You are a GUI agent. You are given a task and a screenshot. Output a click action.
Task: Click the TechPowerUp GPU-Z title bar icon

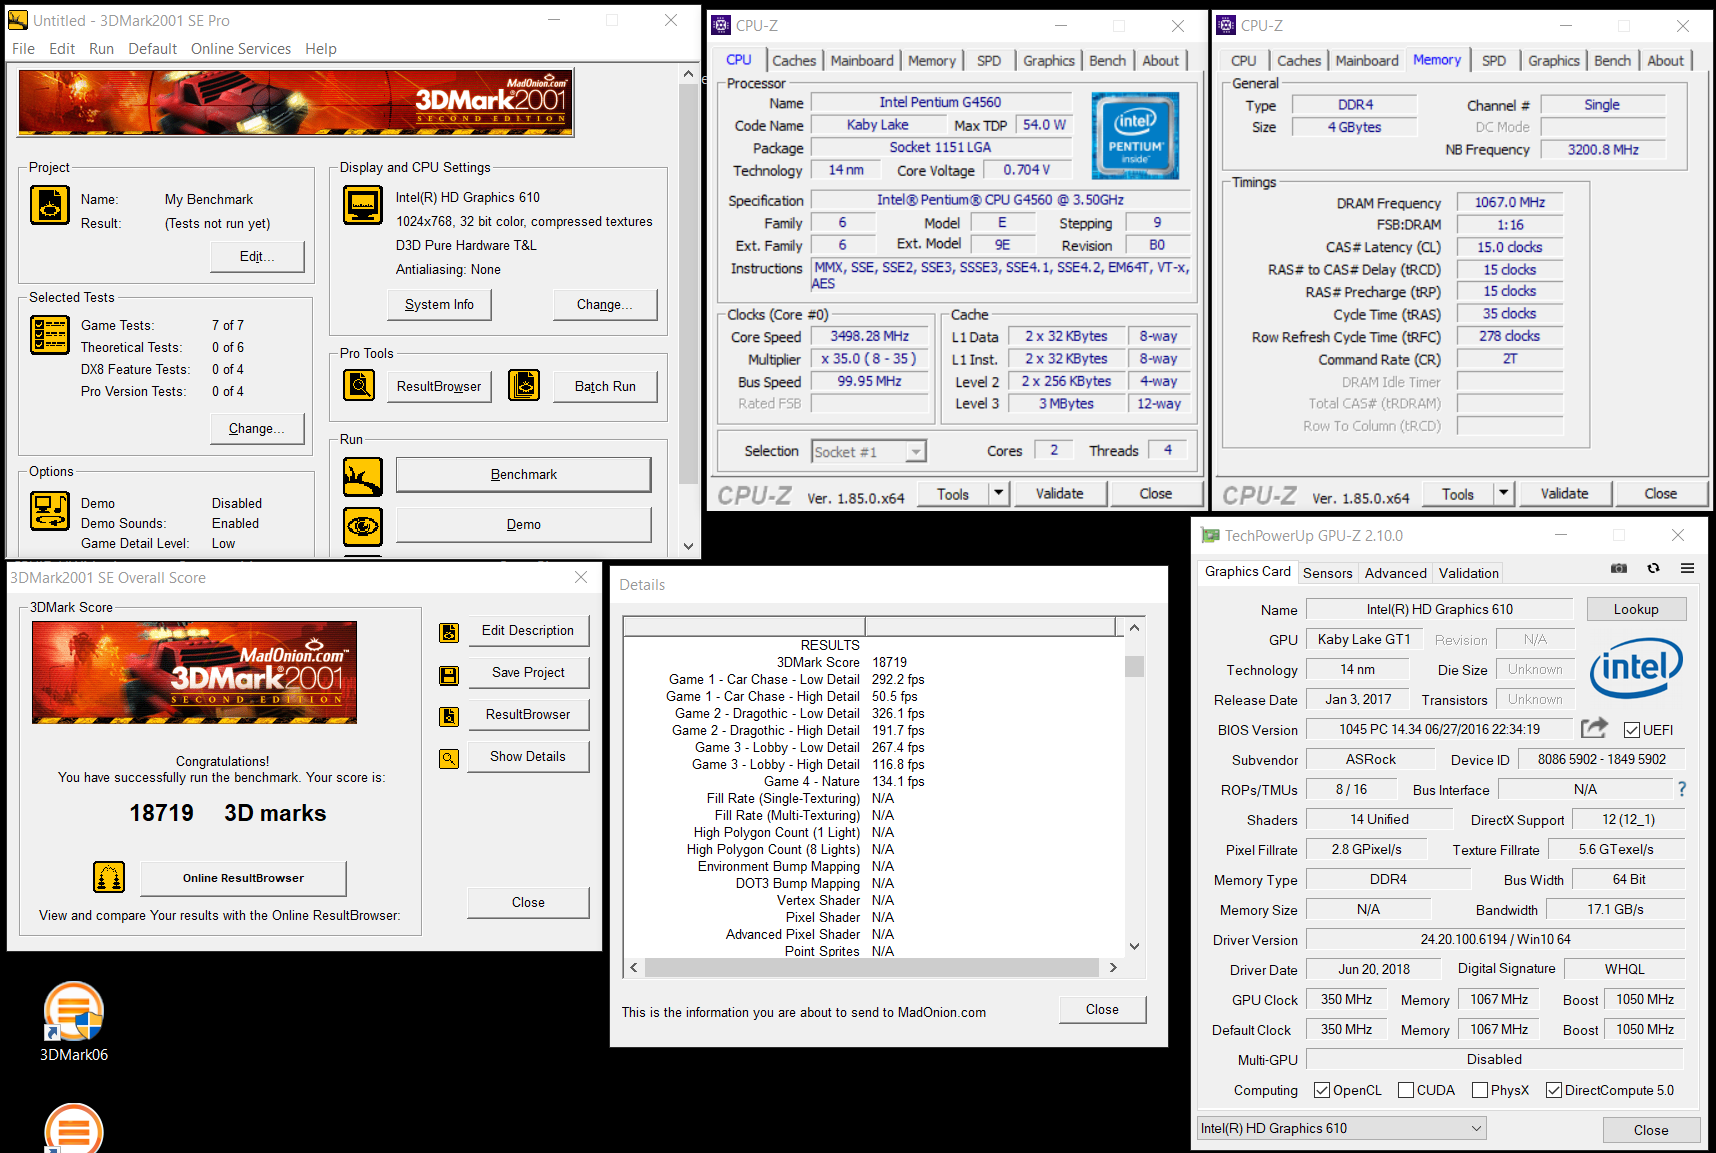click(x=1210, y=535)
